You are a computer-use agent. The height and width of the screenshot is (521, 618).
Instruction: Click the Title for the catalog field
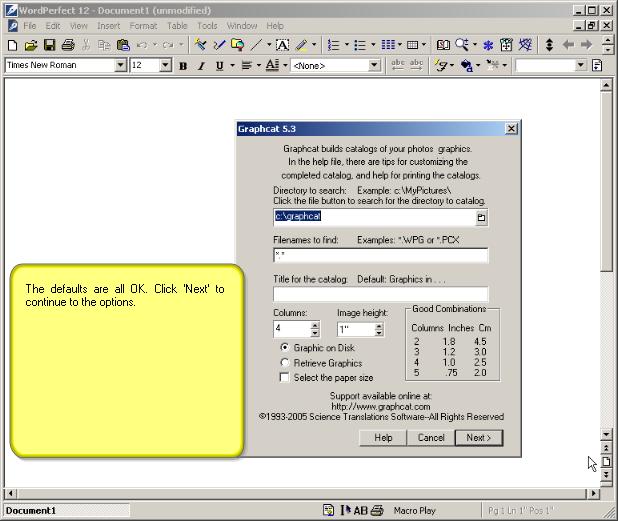click(x=381, y=294)
